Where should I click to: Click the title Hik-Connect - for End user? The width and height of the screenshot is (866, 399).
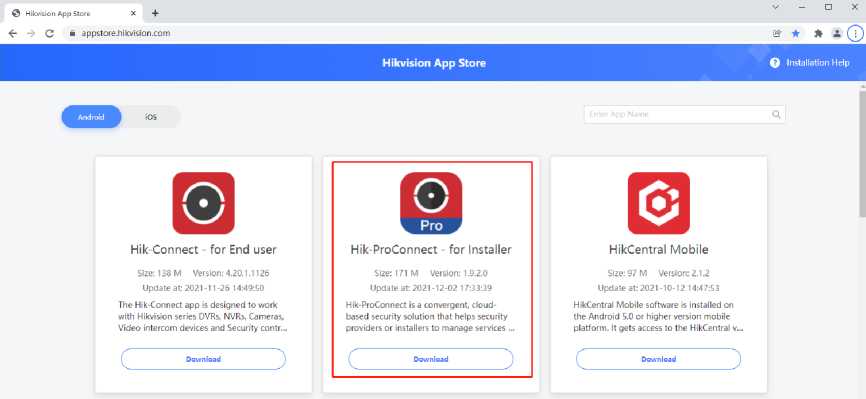click(x=203, y=250)
